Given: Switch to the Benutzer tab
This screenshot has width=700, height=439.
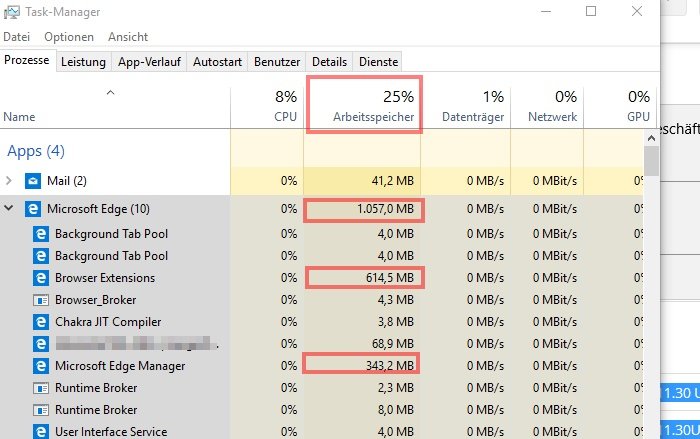Looking at the screenshot, I should (x=277, y=62).
